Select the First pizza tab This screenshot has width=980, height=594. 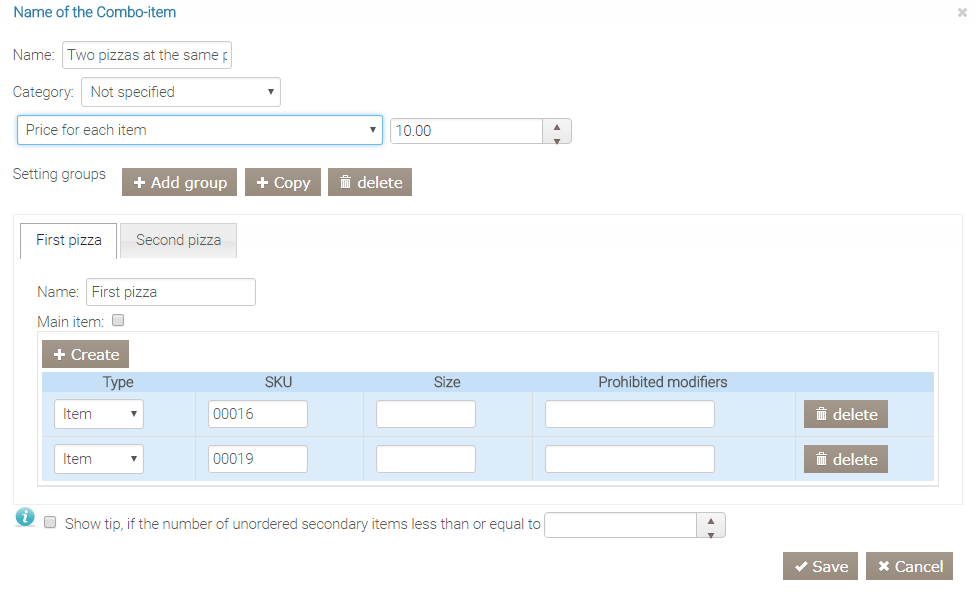tap(68, 240)
